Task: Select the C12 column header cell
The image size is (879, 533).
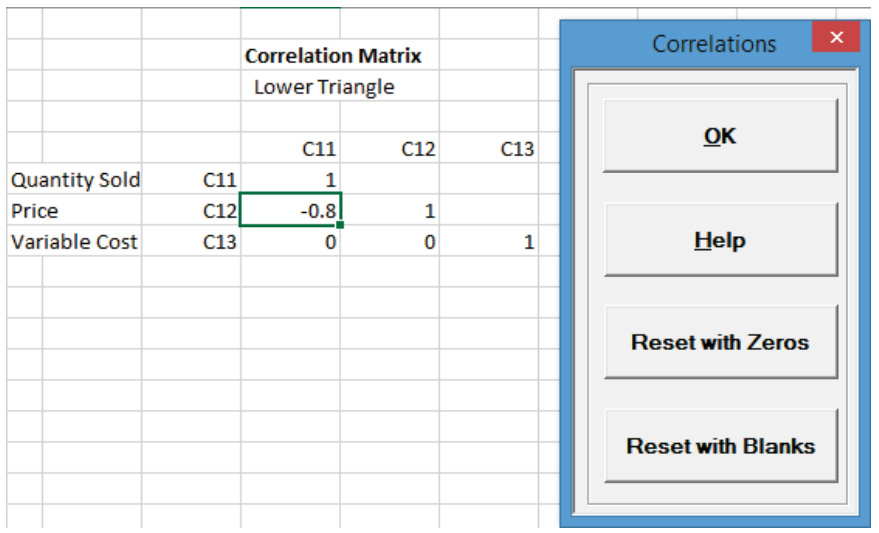Action: coord(389,149)
